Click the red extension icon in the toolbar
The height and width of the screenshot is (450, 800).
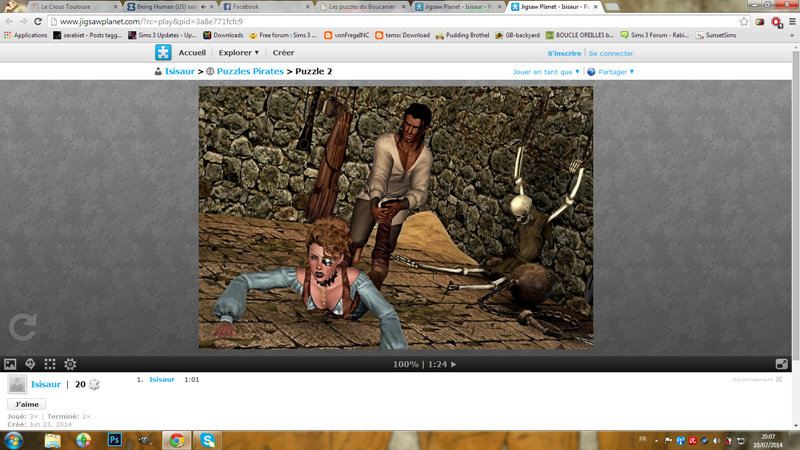tap(777, 22)
